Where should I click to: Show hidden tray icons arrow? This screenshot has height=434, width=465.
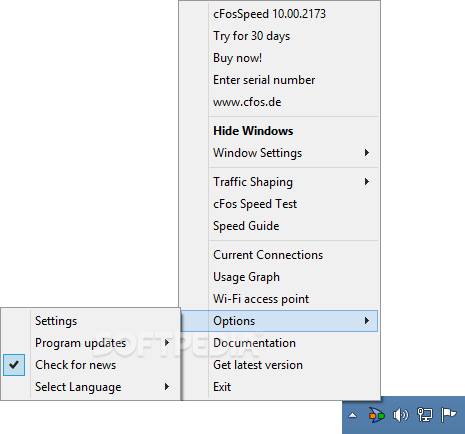click(x=352, y=416)
